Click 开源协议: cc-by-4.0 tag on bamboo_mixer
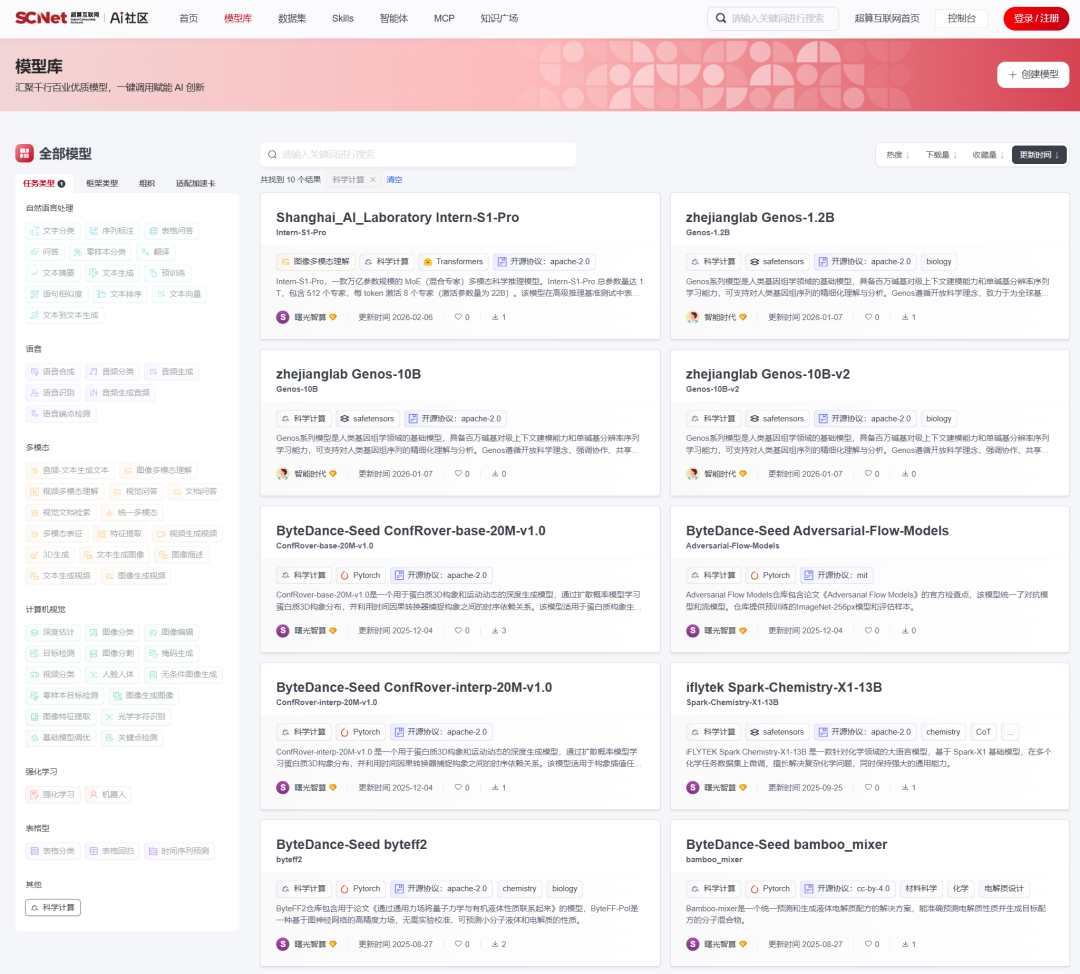 pyautogui.click(x=847, y=889)
